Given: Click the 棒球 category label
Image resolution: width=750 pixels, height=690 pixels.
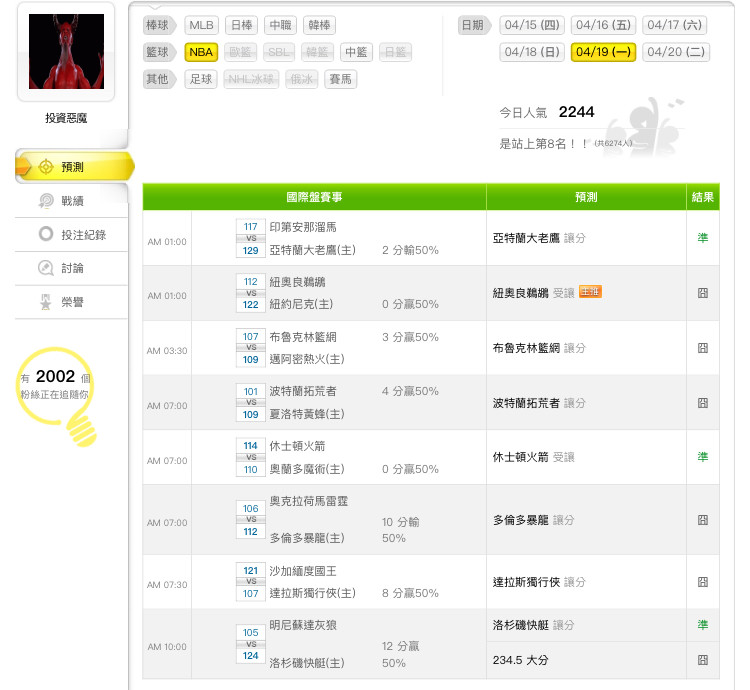Looking at the screenshot, I should coord(160,25).
